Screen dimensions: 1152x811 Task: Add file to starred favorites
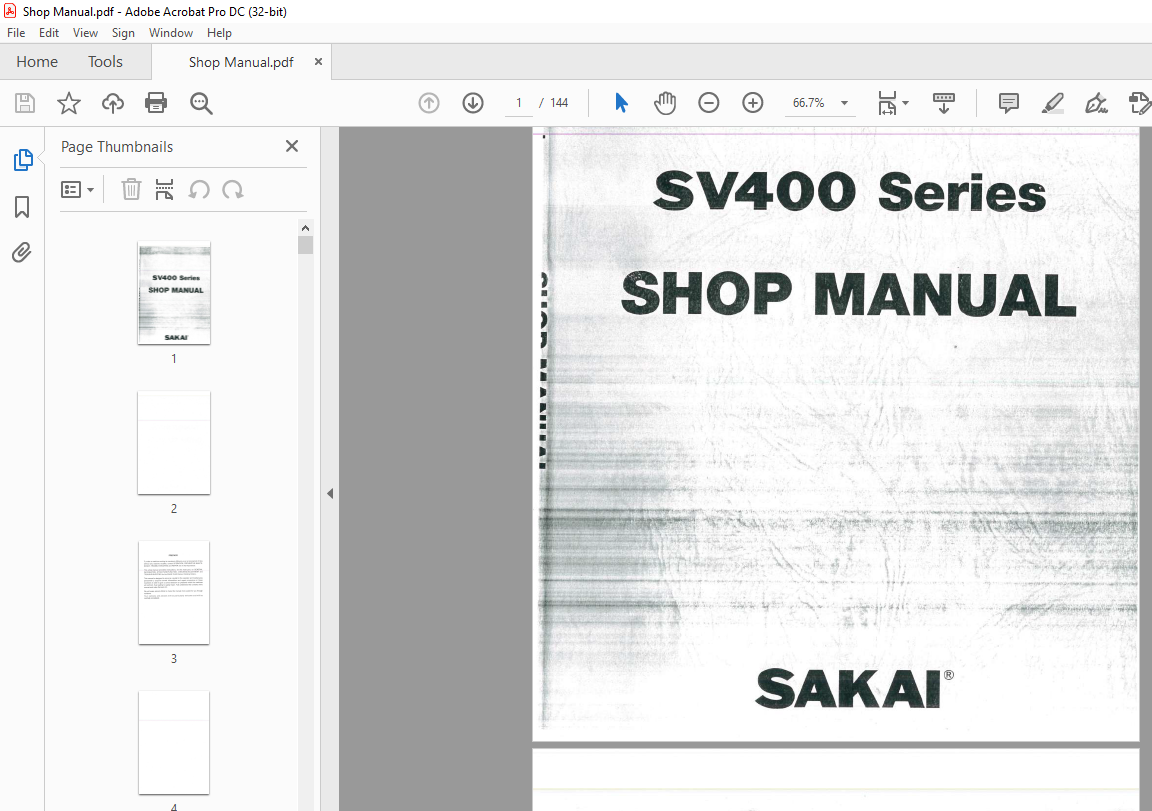[x=69, y=103]
